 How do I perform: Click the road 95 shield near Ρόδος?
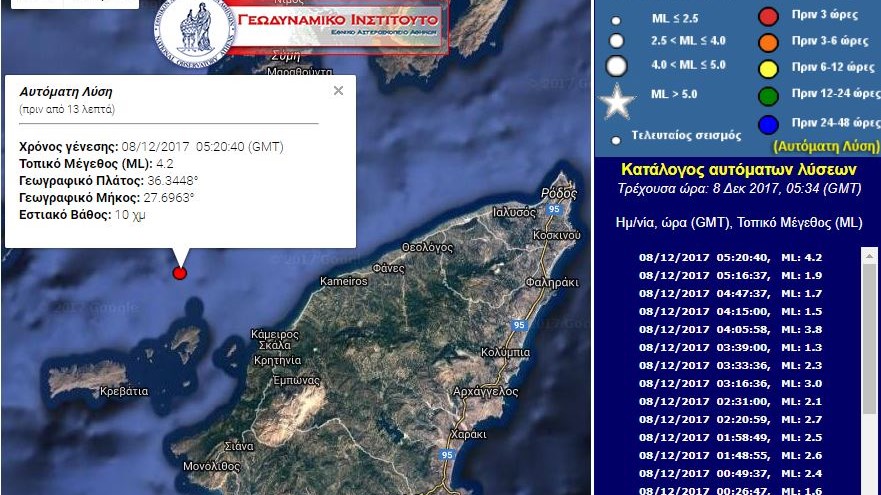[x=554, y=209]
